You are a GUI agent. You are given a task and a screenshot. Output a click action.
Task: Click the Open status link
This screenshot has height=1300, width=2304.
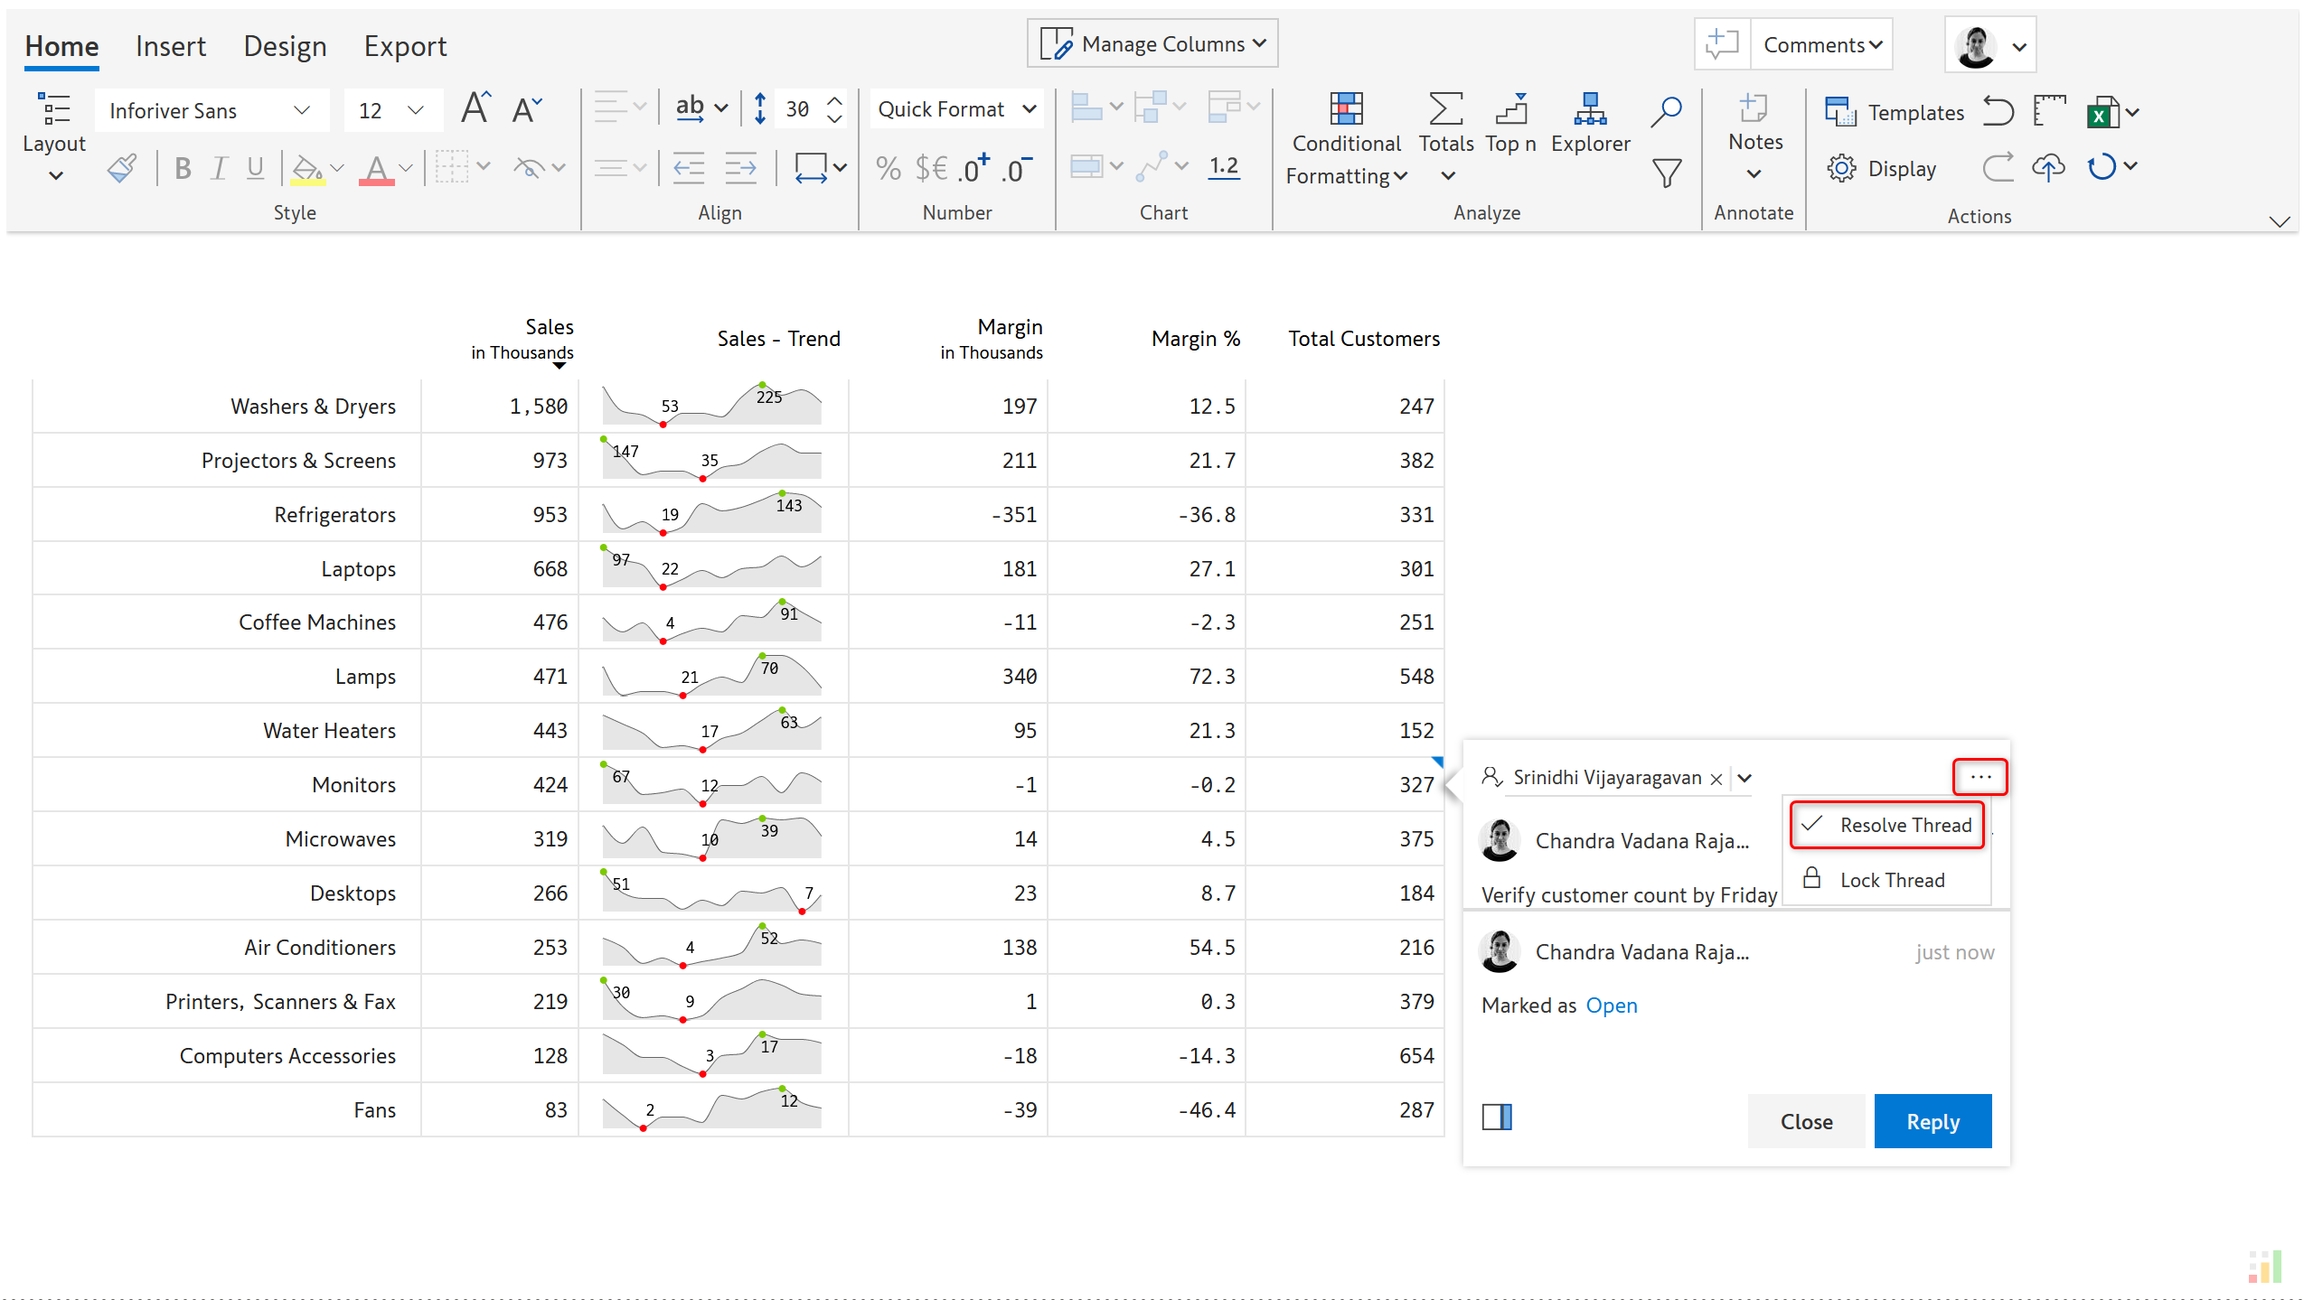pos(1611,1005)
